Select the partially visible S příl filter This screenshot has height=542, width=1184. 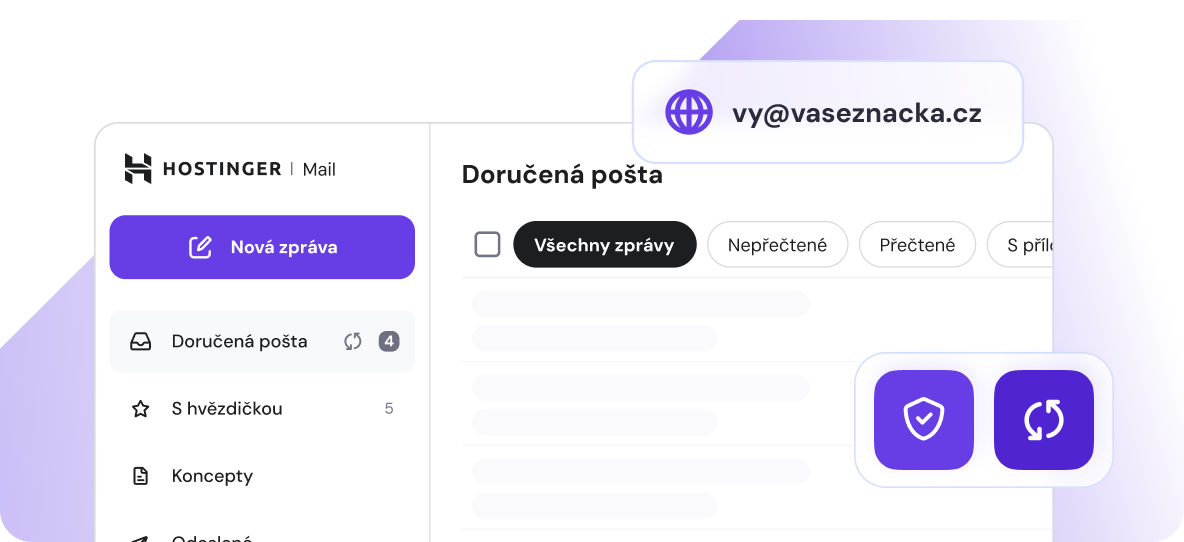click(1023, 245)
